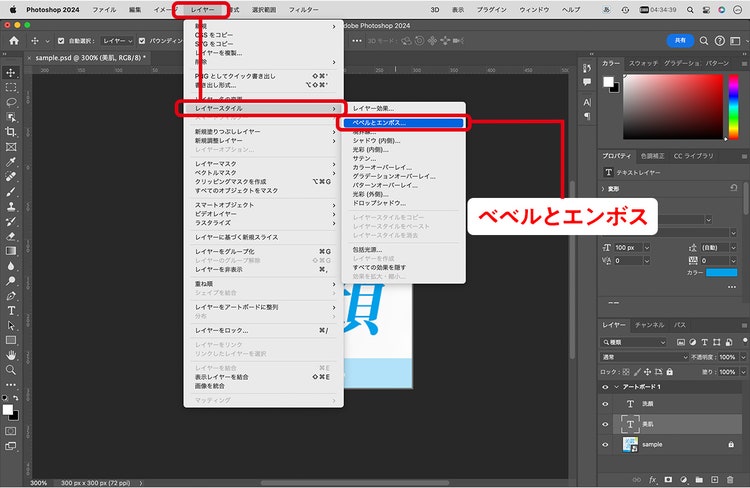The height and width of the screenshot is (488, 750).
Task: Click the rainbow hue slider strip
Action: 733,107
